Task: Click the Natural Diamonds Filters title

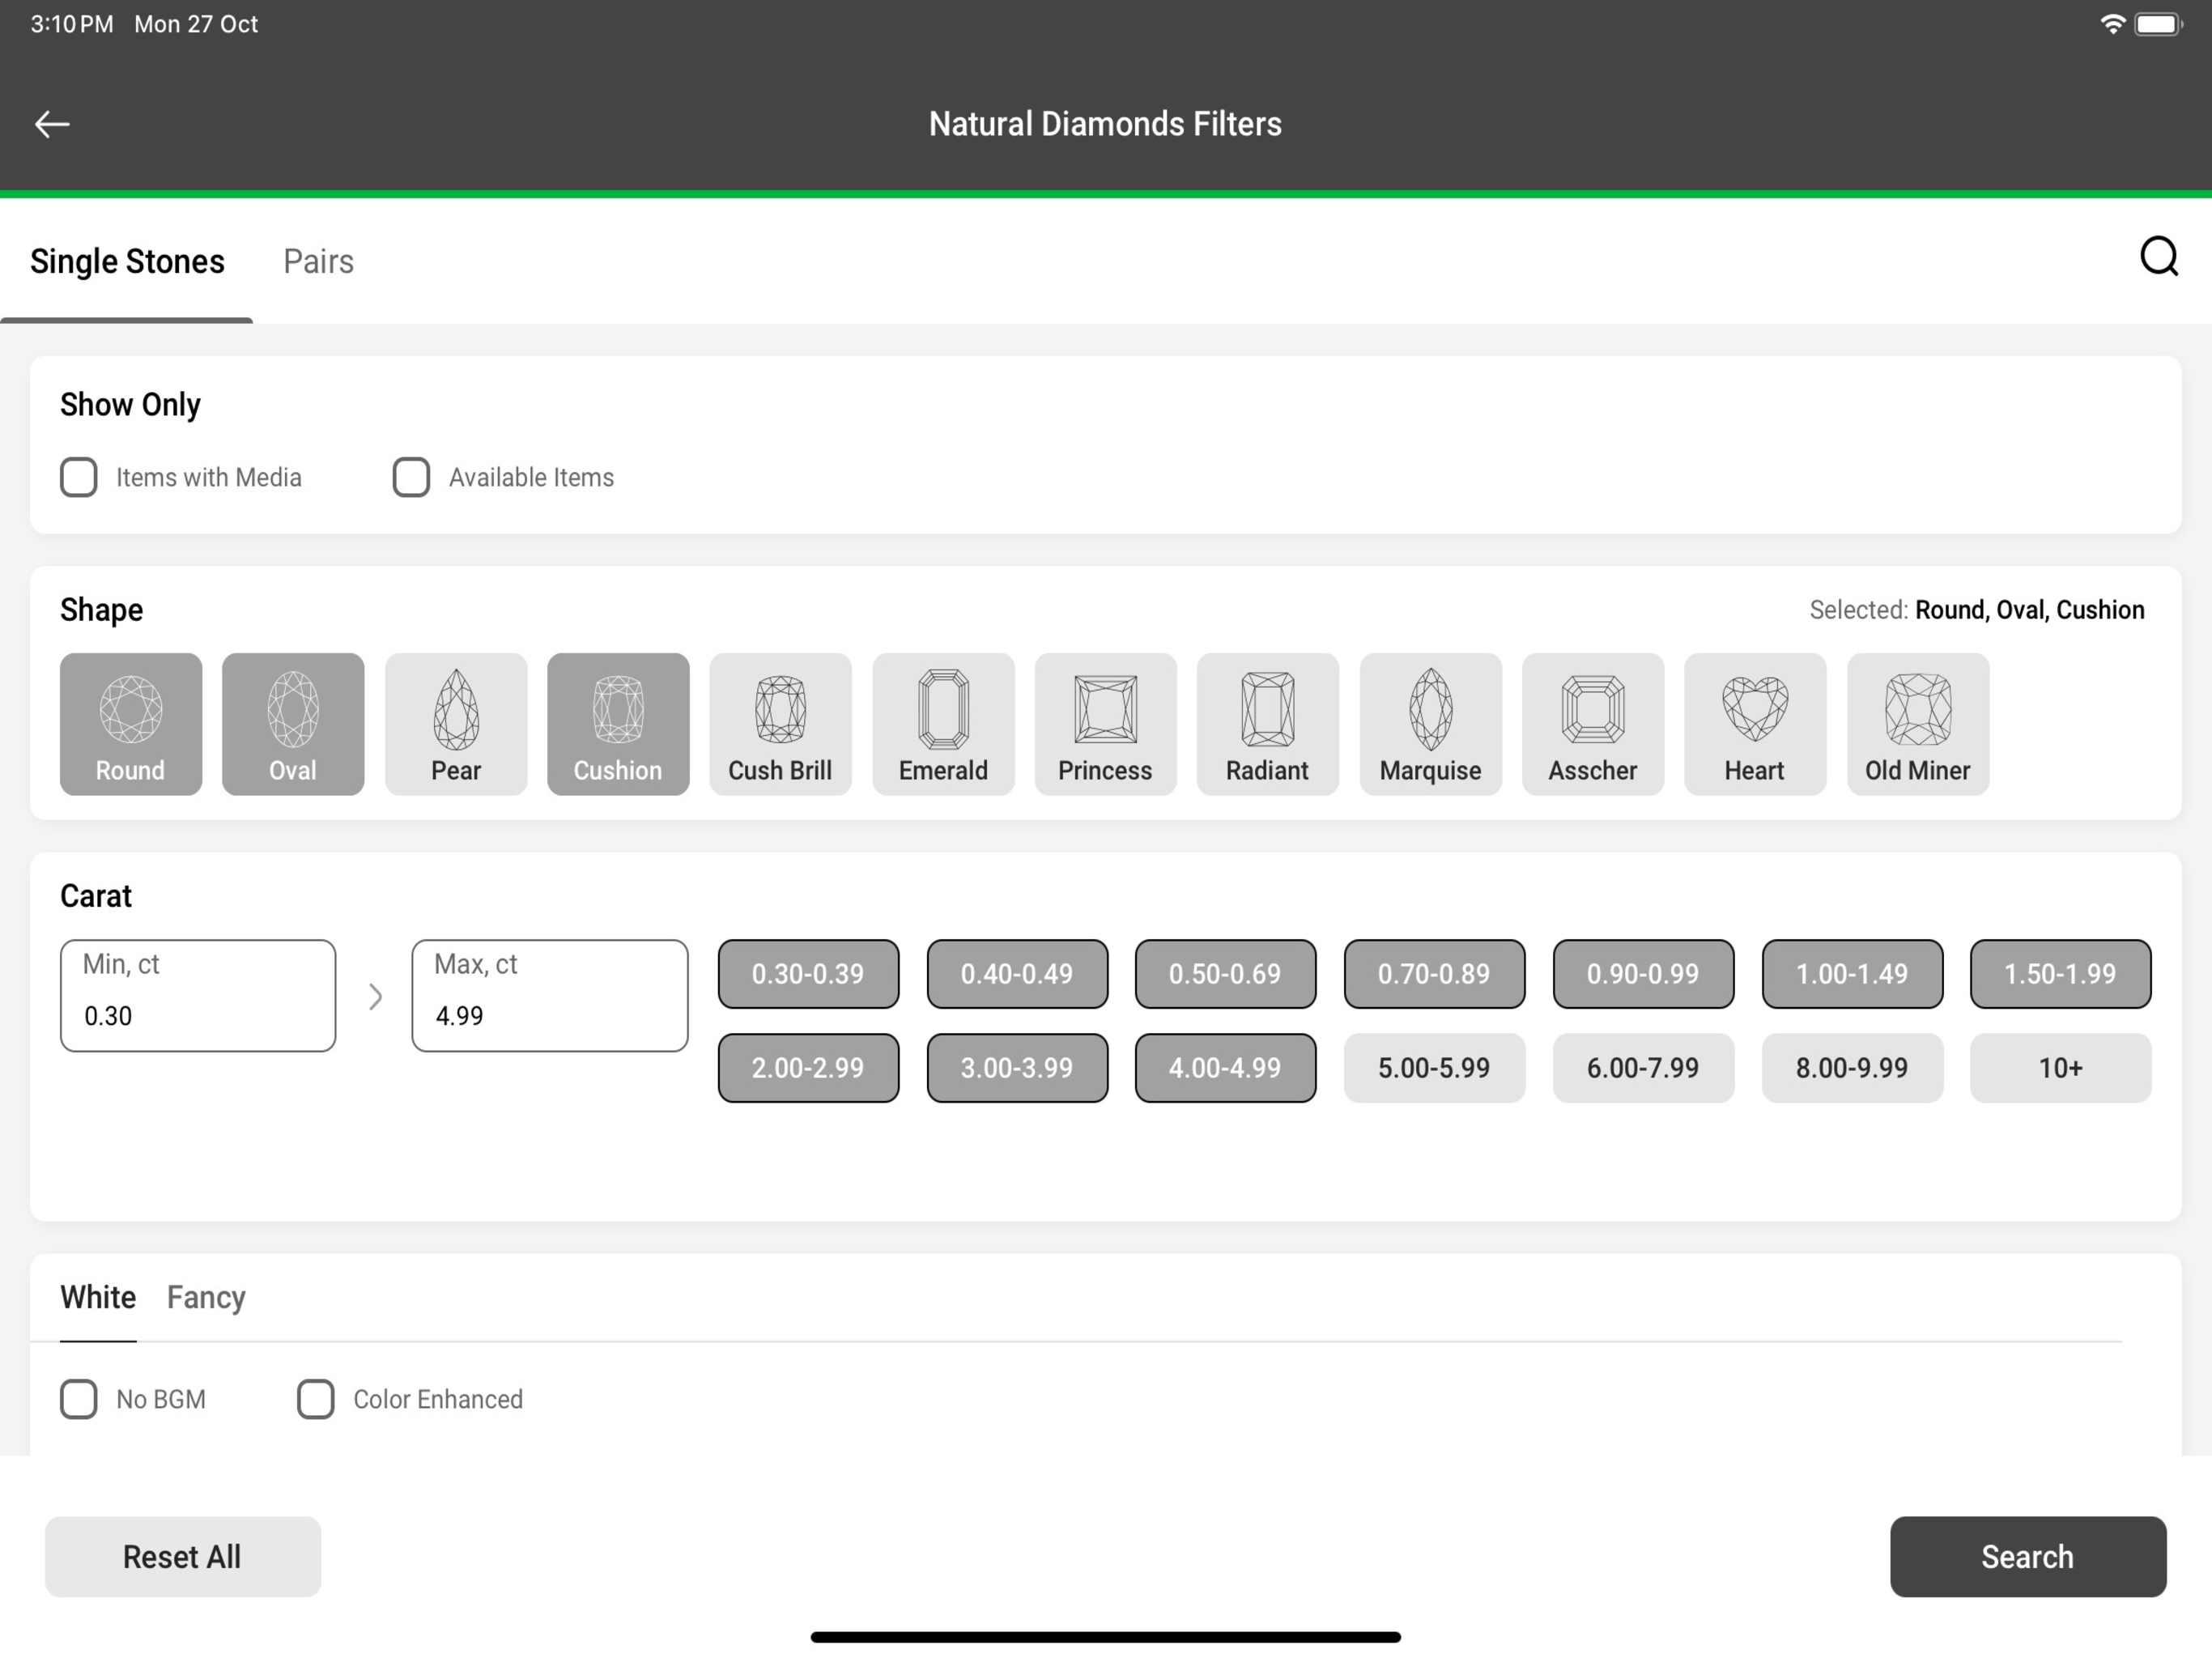Action: point(1105,124)
